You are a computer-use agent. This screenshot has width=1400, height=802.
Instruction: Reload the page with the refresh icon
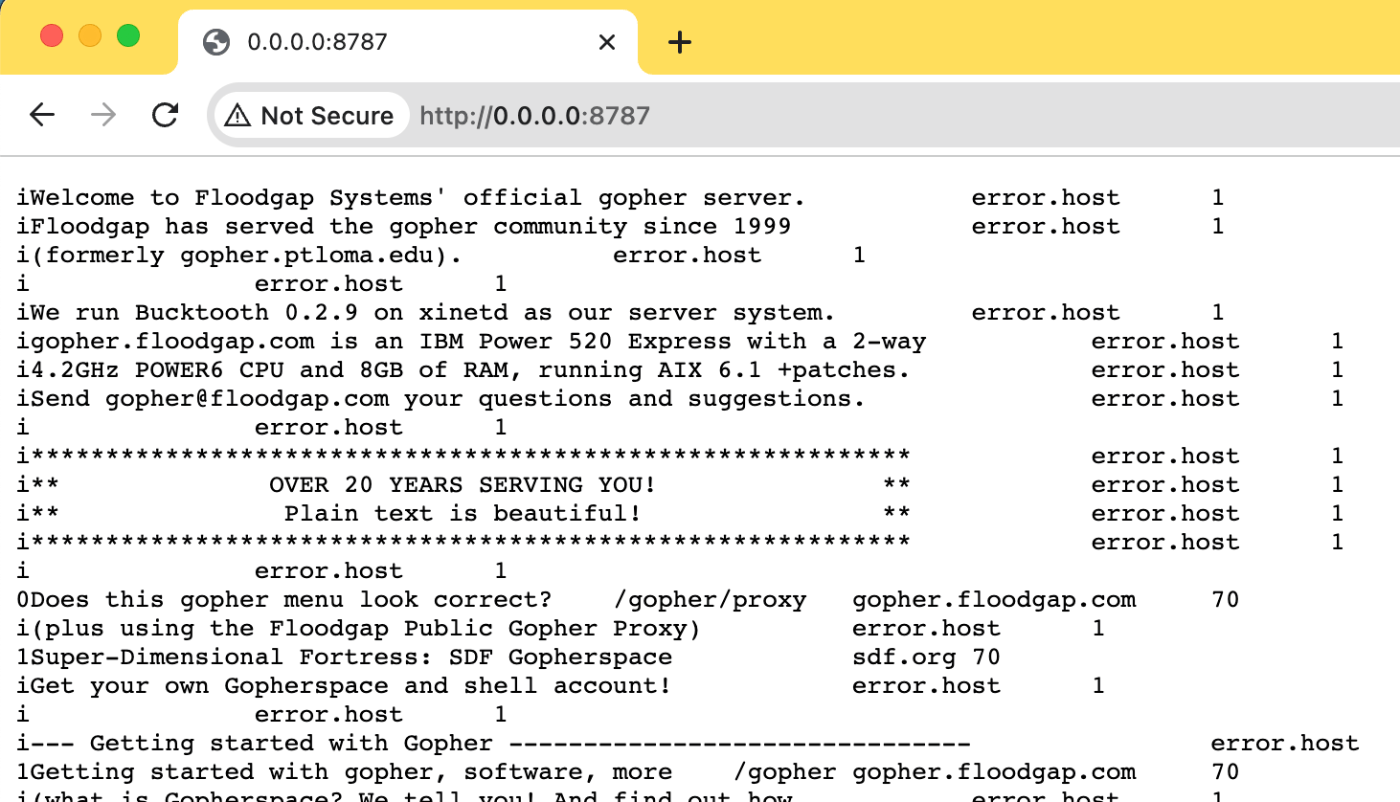click(165, 115)
